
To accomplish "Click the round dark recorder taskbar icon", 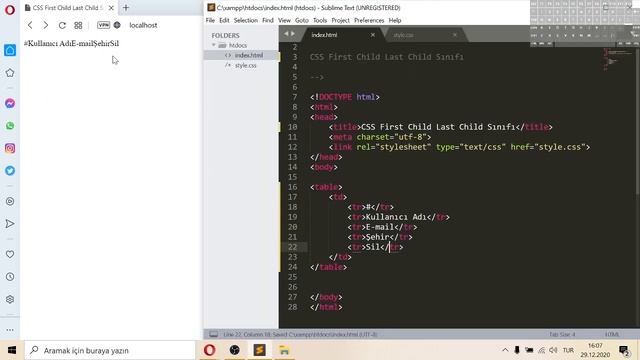I will coord(234,350).
